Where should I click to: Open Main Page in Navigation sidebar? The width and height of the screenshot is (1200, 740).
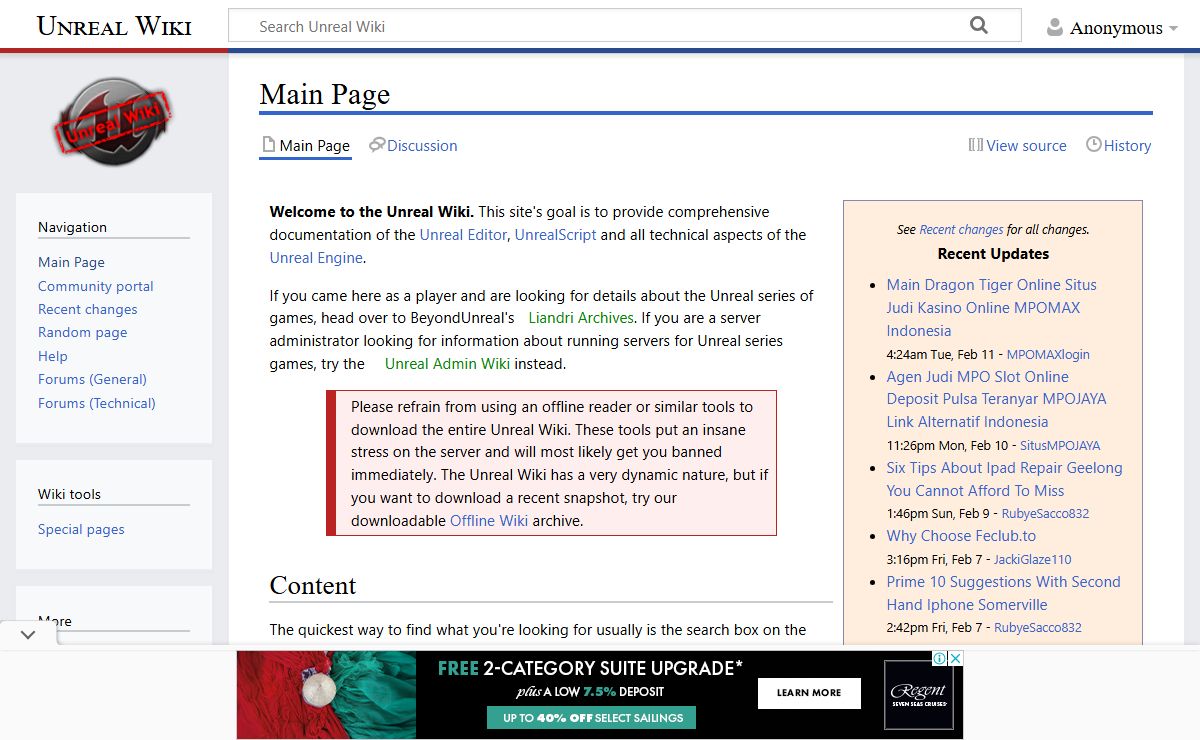coord(71,262)
